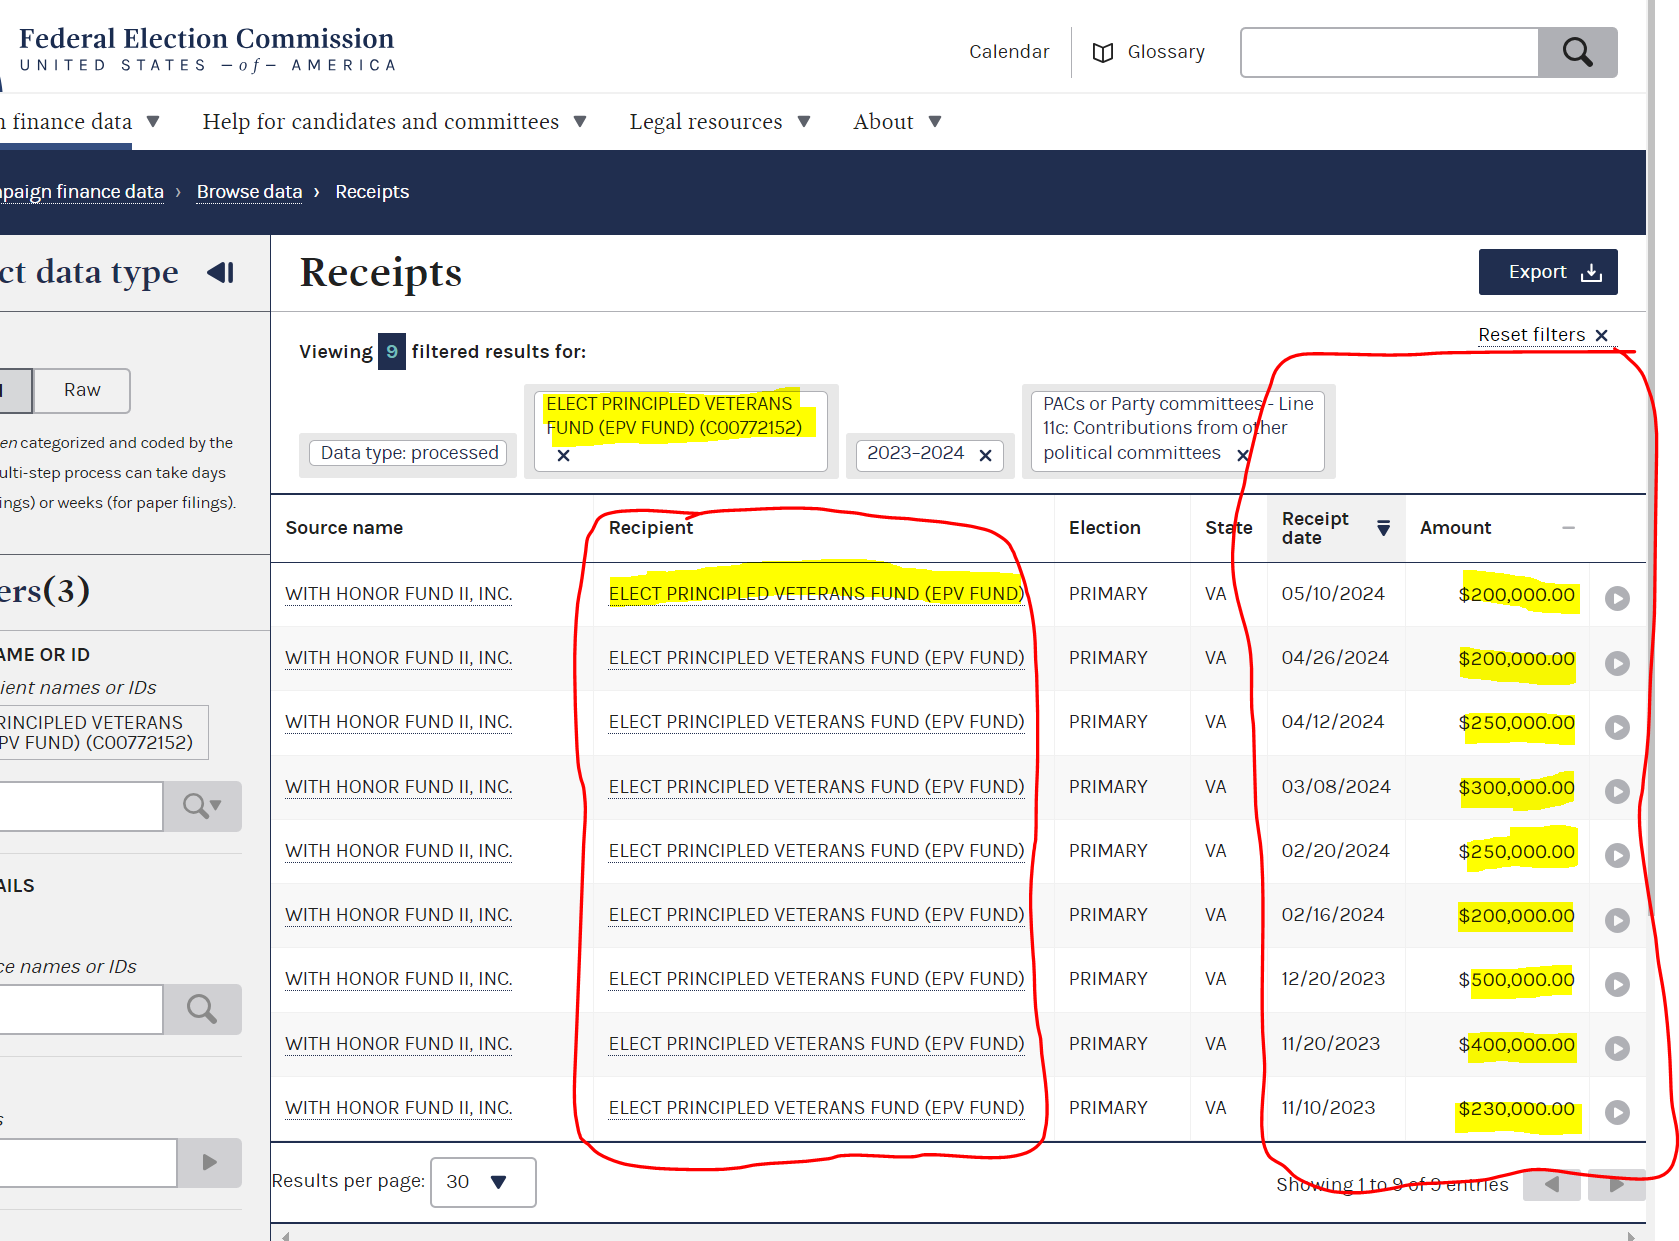Sort by Receipt date column arrow

coord(1383,528)
